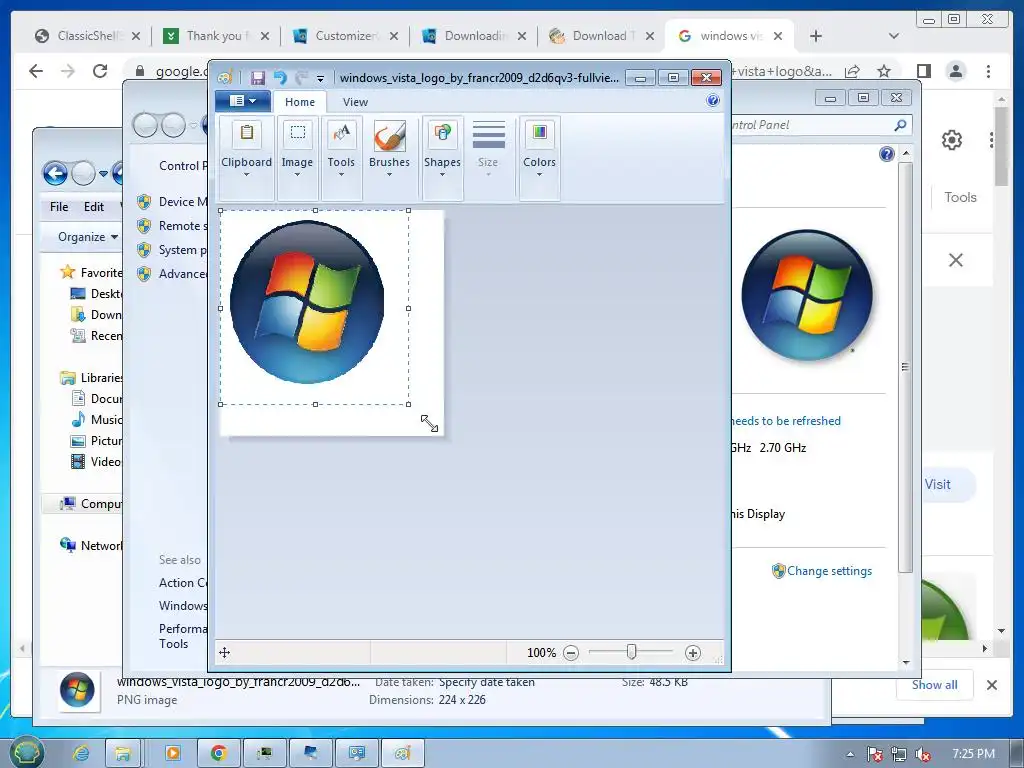
Task: Click the Chrome back arrow button
Action: click(x=36, y=71)
